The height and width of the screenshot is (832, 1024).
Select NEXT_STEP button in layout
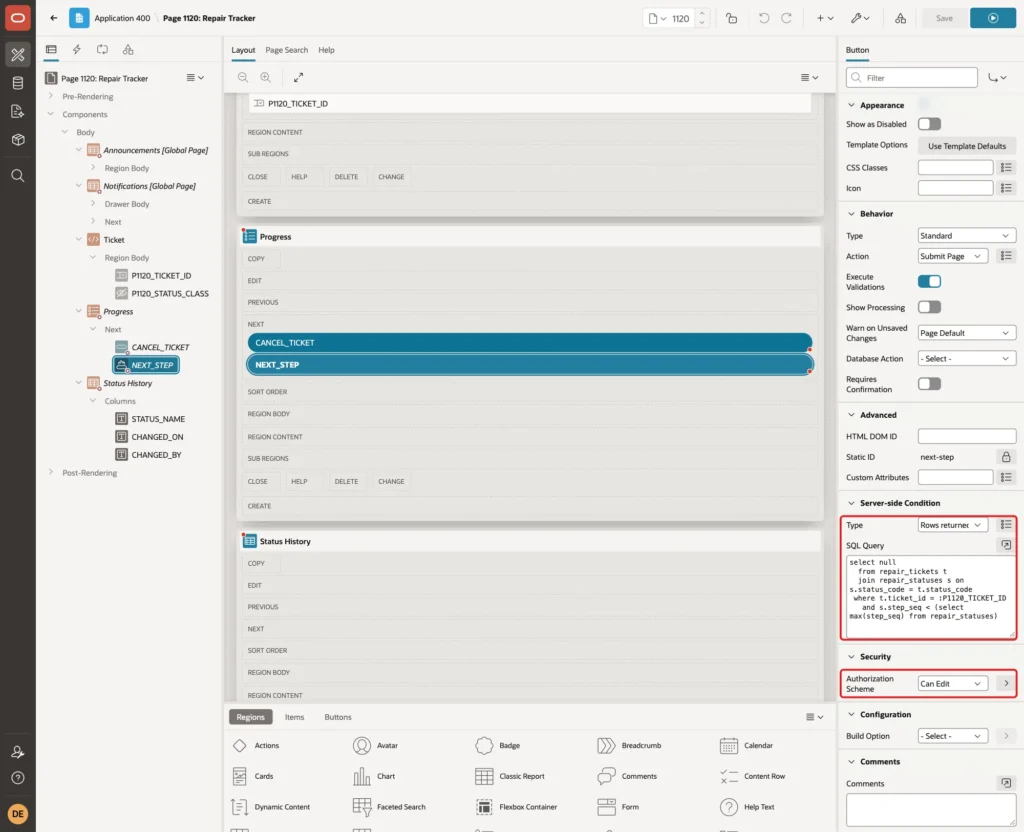pos(530,365)
